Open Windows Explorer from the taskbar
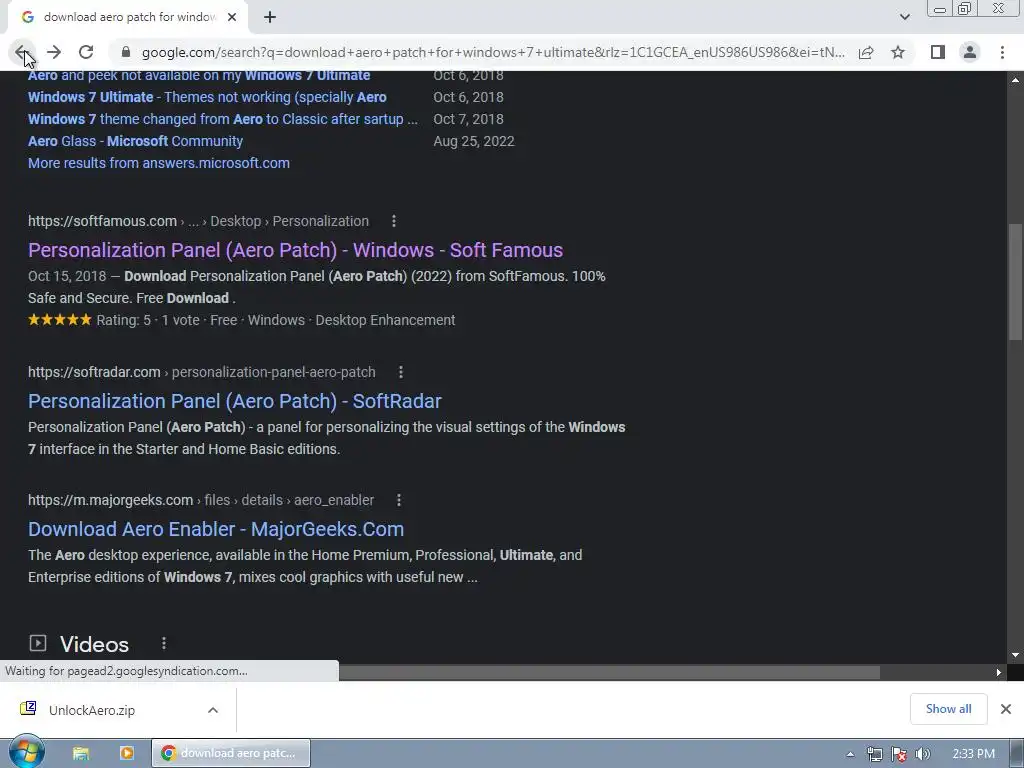 81,753
